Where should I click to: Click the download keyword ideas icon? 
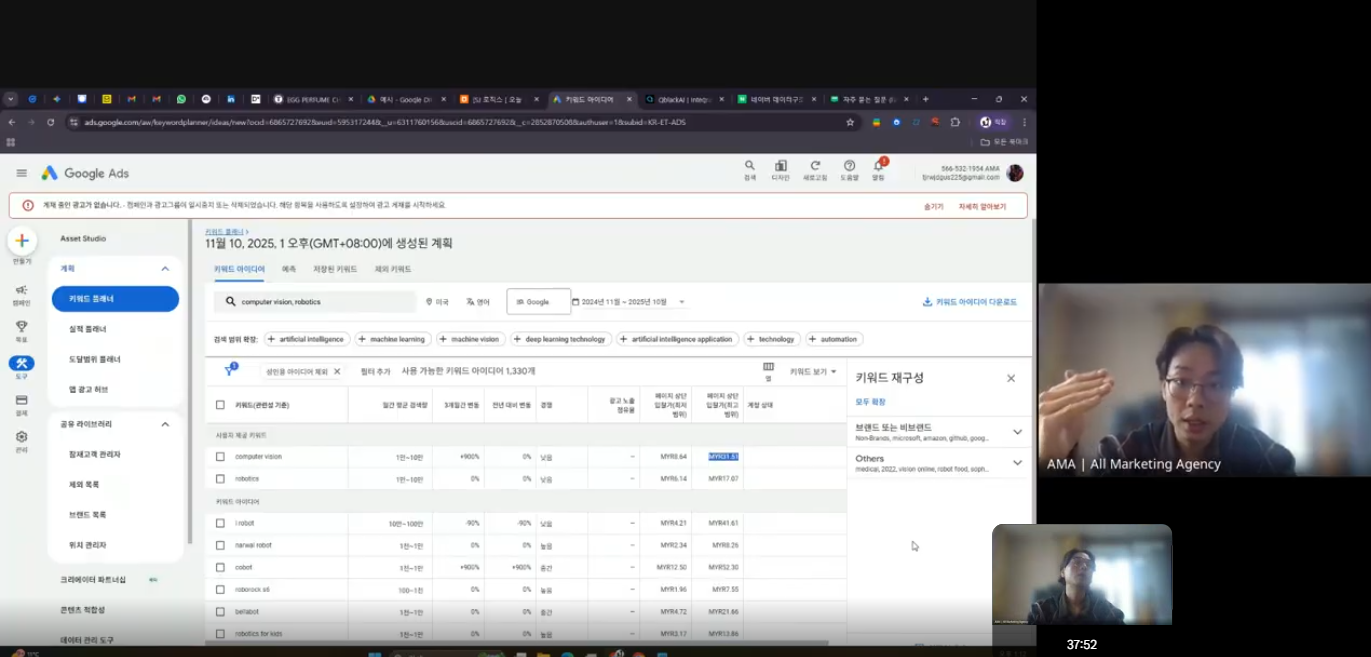pyautogui.click(x=927, y=302)
